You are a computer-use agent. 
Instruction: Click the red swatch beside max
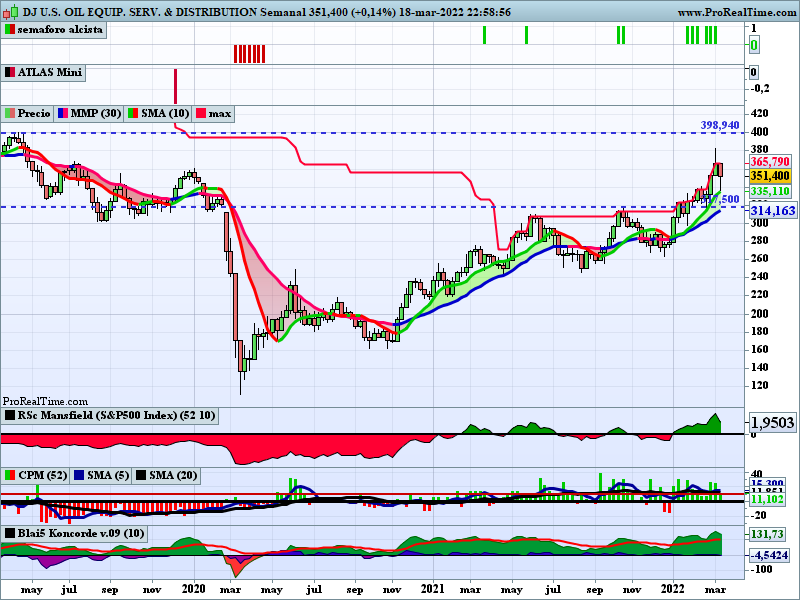[201, 113]
